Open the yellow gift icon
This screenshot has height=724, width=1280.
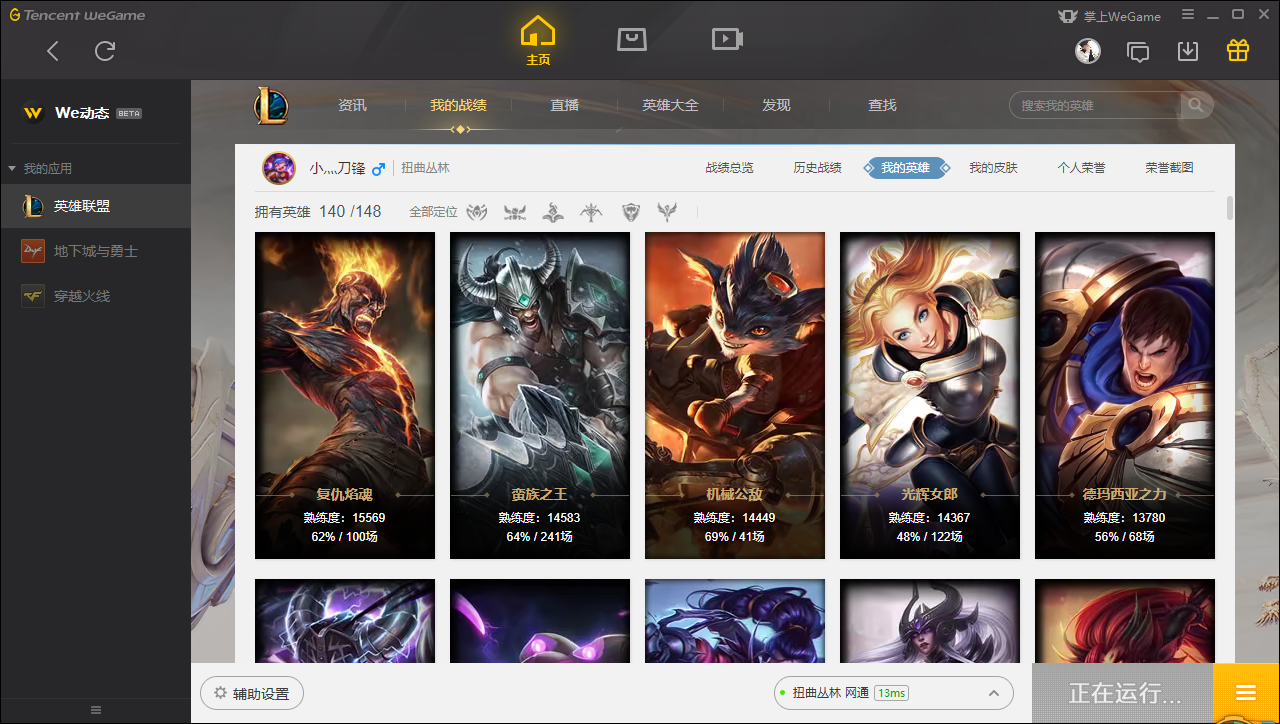tap(1238, 50)
